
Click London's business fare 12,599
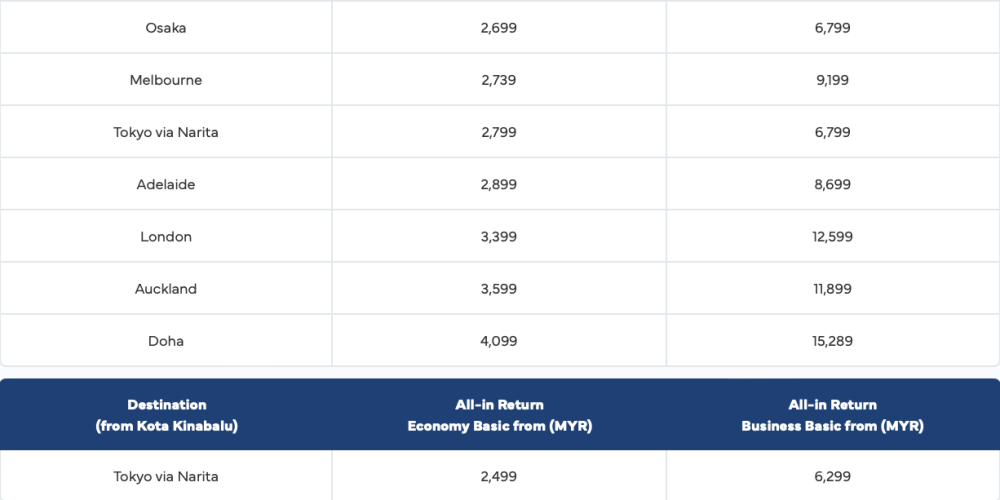[832, 237]
